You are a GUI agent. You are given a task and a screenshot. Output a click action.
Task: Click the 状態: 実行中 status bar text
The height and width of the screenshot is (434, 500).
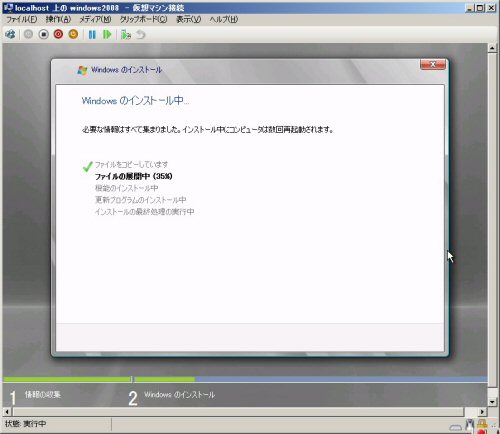[25, 424]
